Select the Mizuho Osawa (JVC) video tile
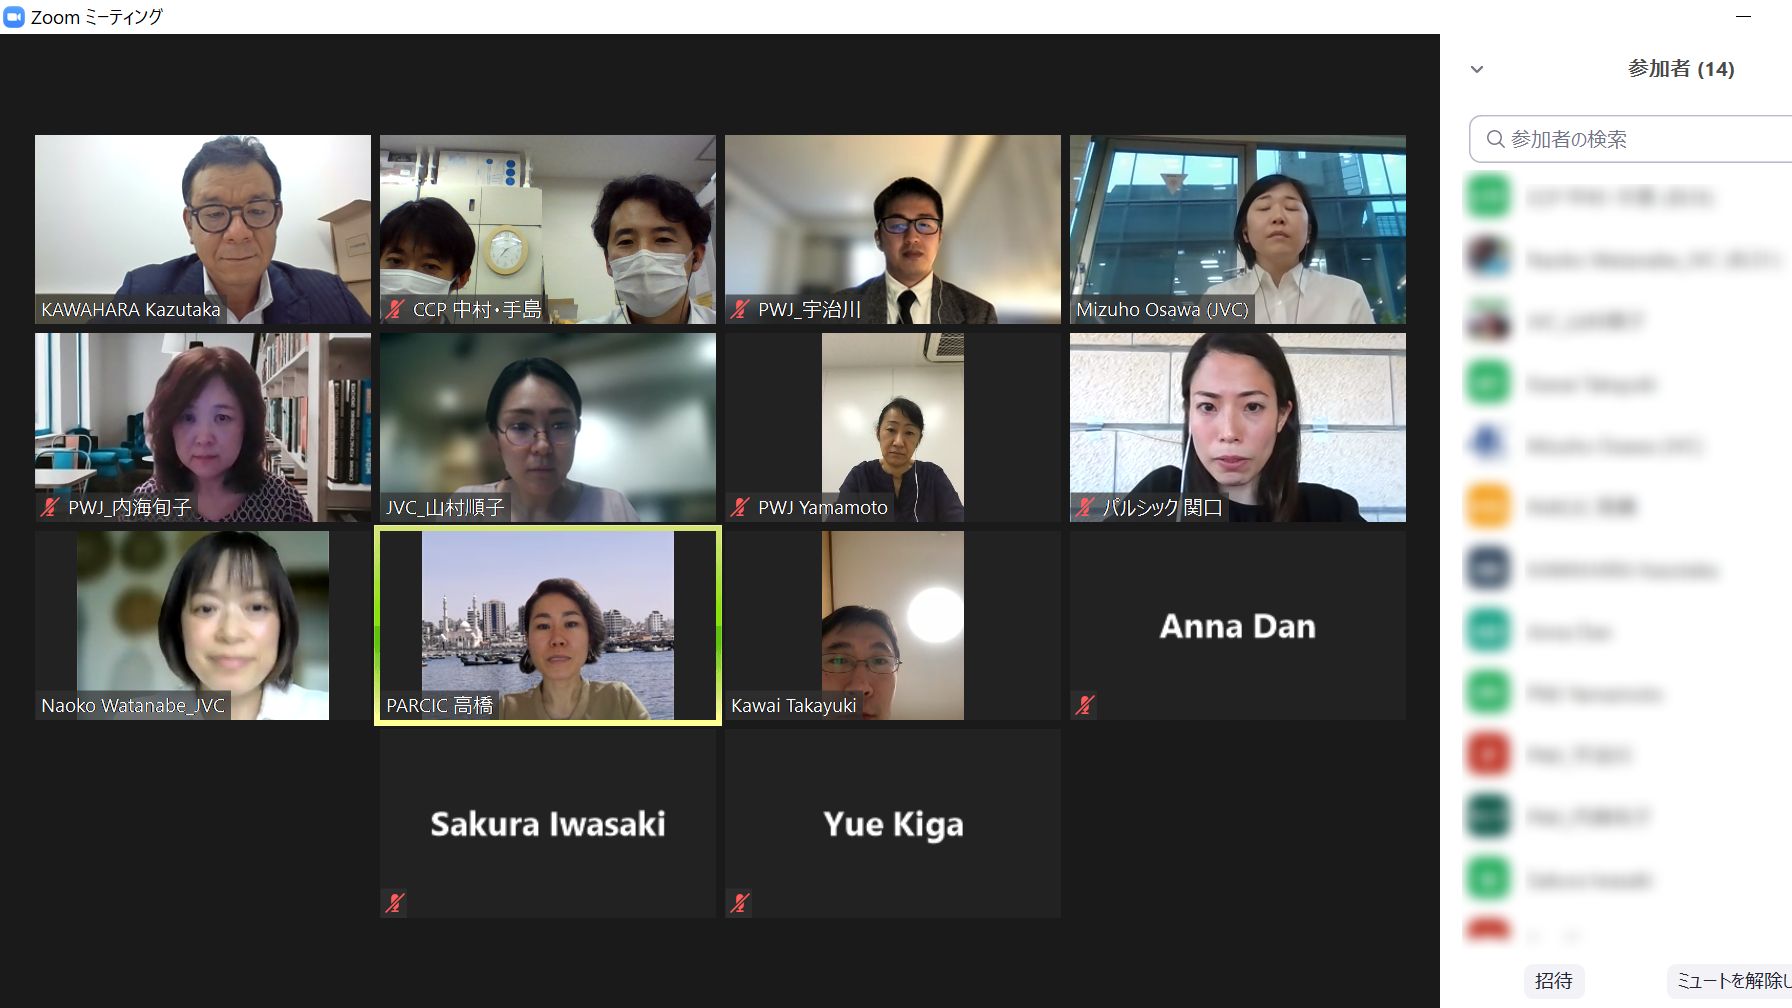This screenshot has width=1792, height=1008. pyautogui.click(x=1238, y=229)
